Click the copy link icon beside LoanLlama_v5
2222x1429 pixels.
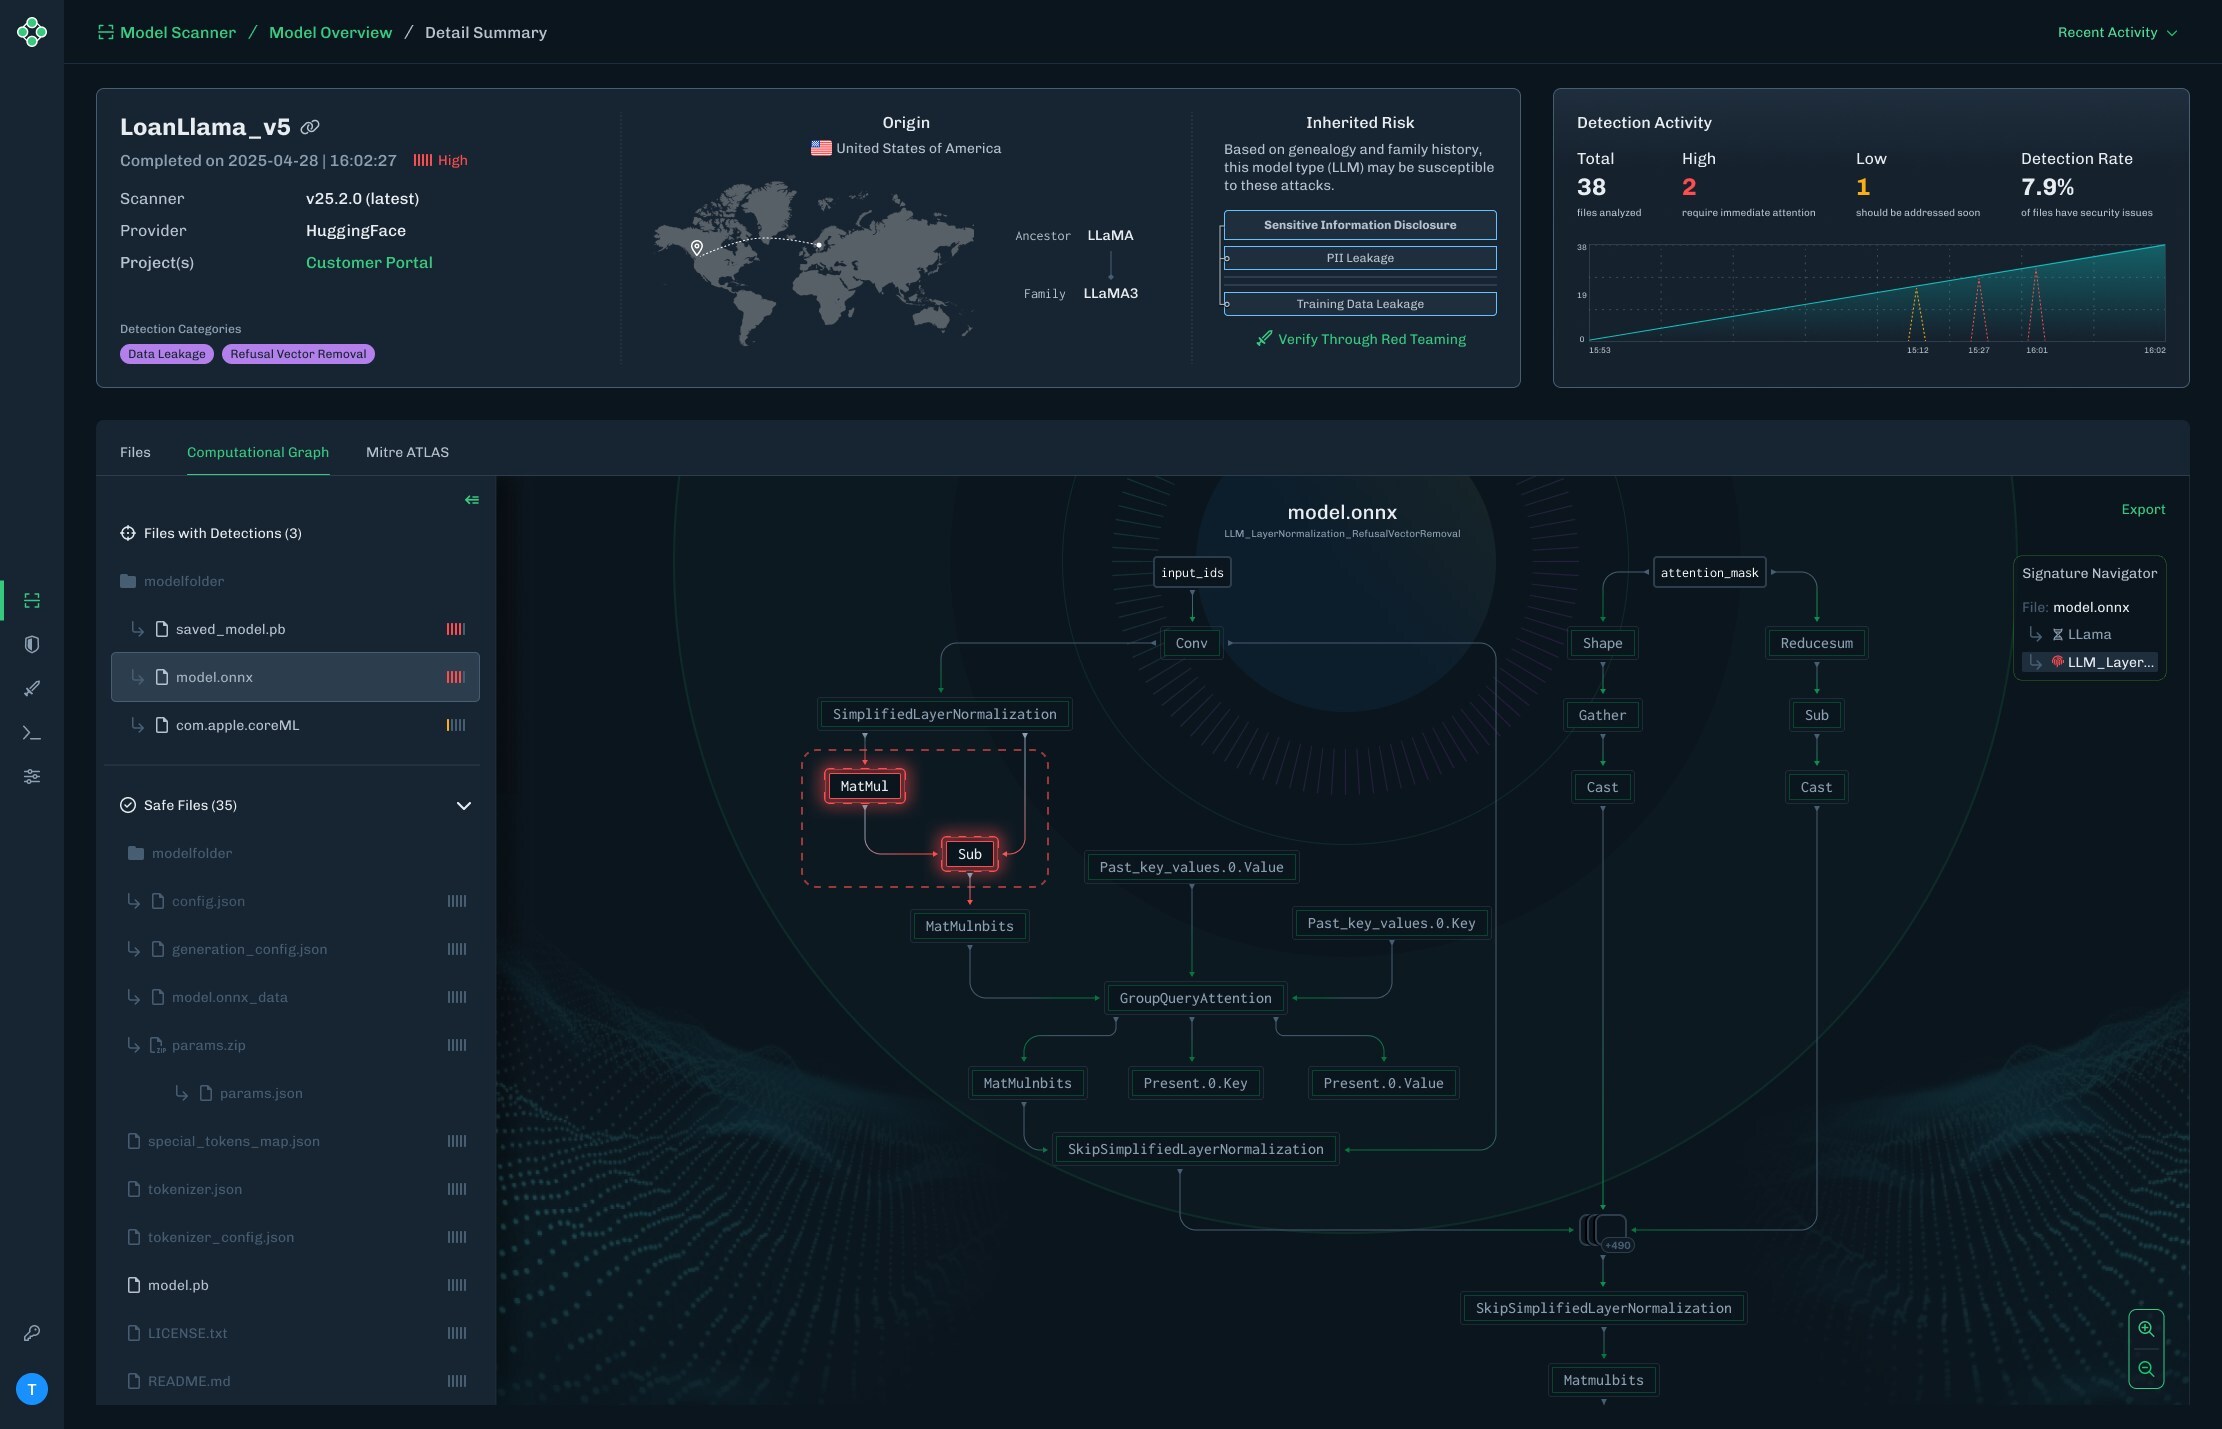[310, 127]
